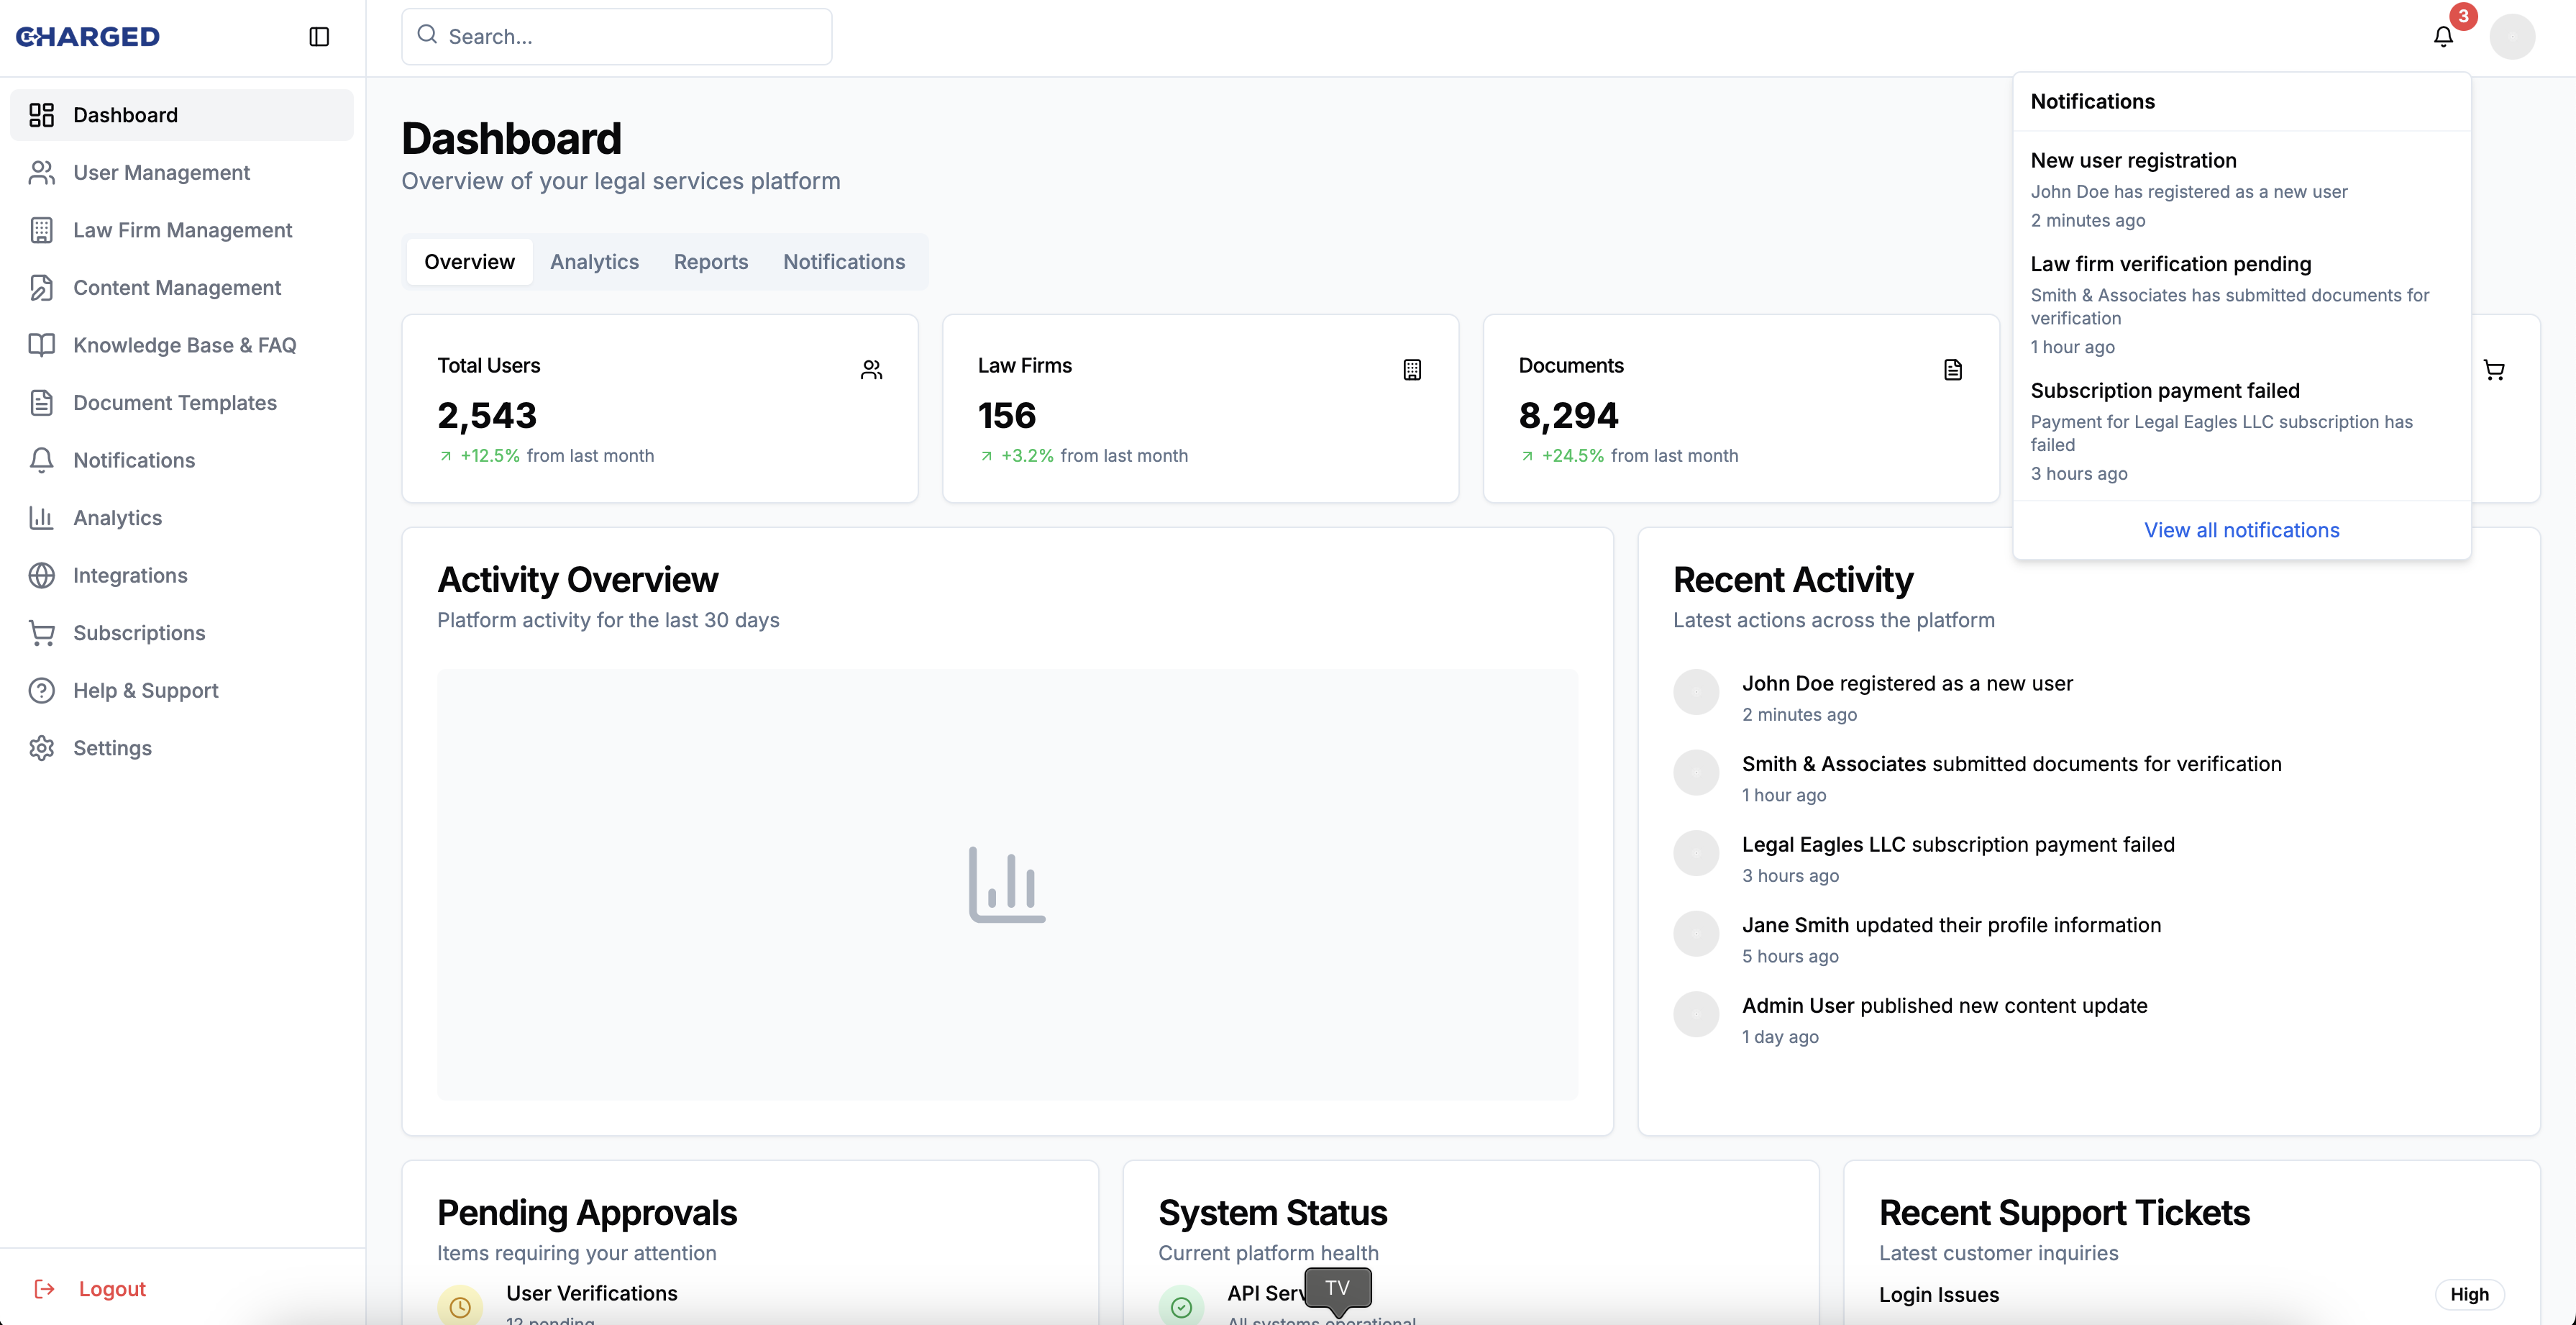Click the Total Users value 2,543
The width and height of the screenshot is (2576, 1325).
(487, 415)
